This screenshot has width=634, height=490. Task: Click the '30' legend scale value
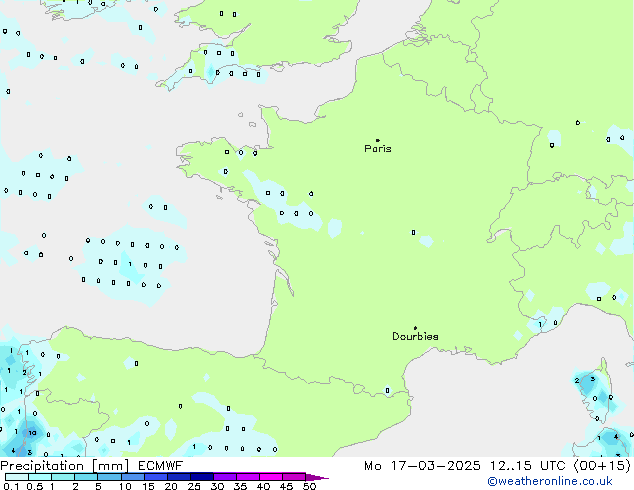click(217, 486)
